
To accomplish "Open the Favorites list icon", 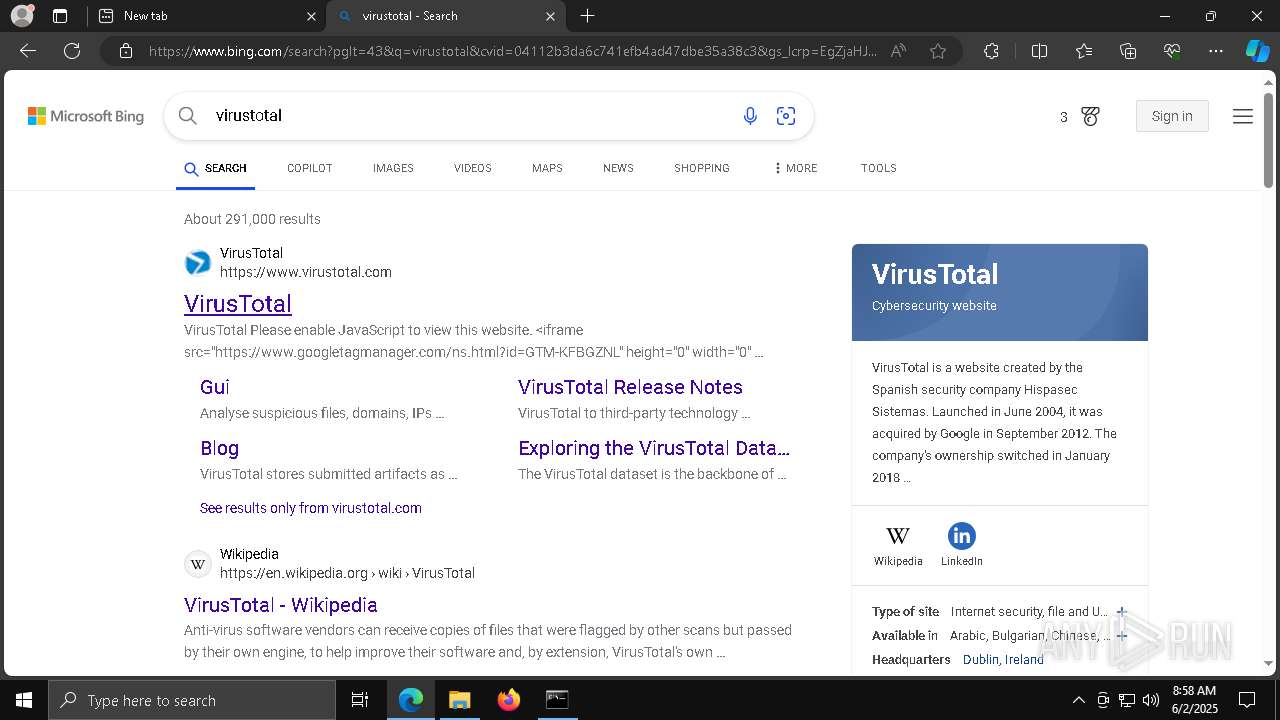I will pyautogui.click(x=1084, y=51).
